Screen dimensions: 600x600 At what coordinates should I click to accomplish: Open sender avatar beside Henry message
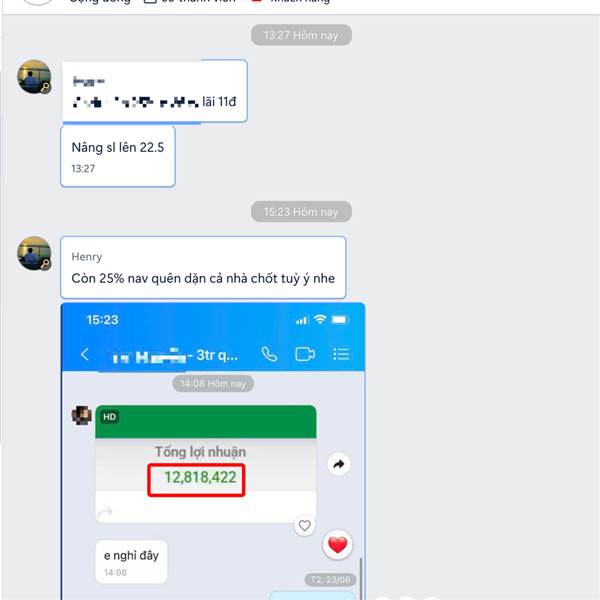click(x=34, y=253)
